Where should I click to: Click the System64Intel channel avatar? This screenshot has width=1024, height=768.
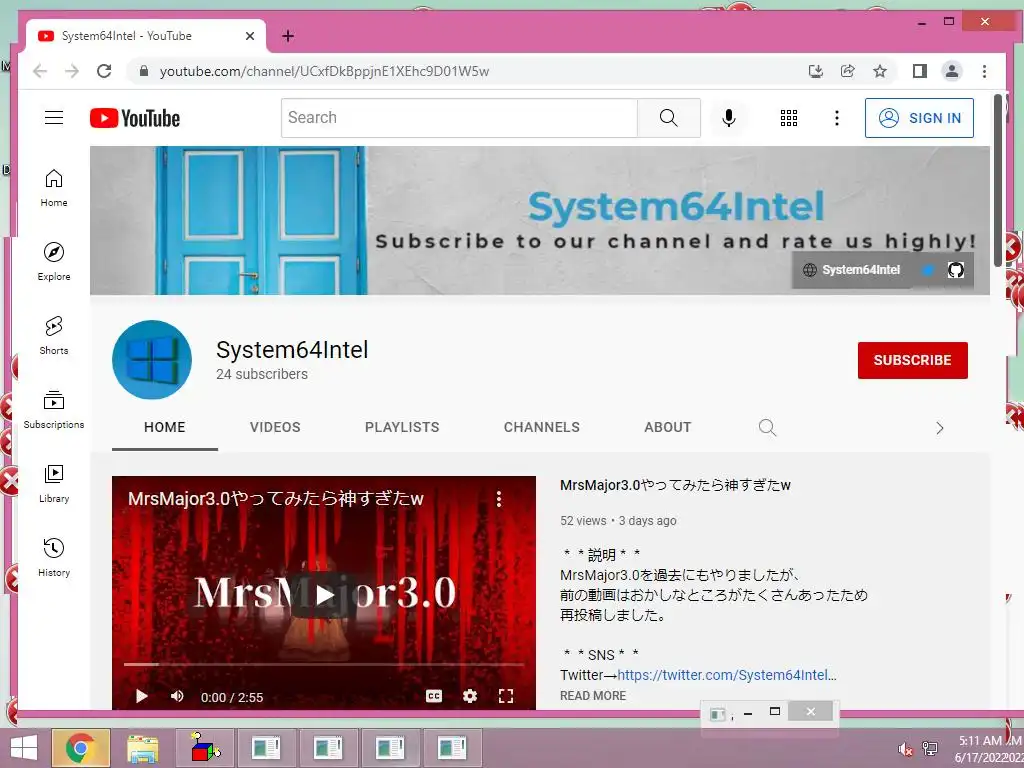click(x=152, y=359)
